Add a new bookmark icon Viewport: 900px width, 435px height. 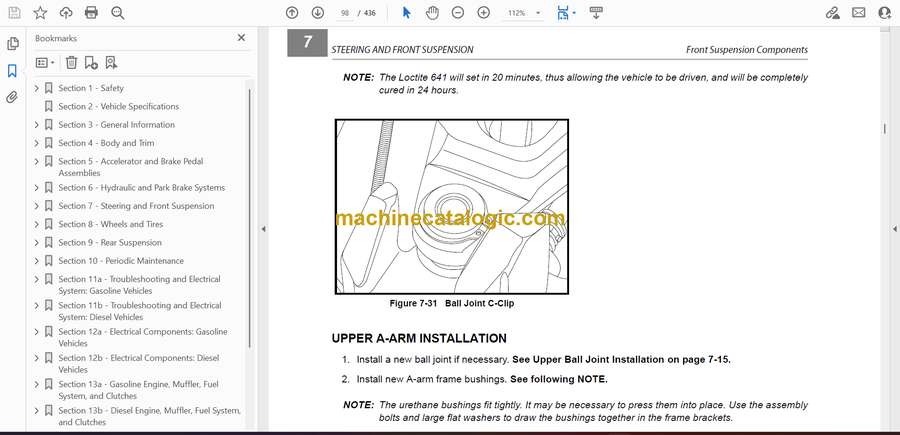tap(91, 63)
